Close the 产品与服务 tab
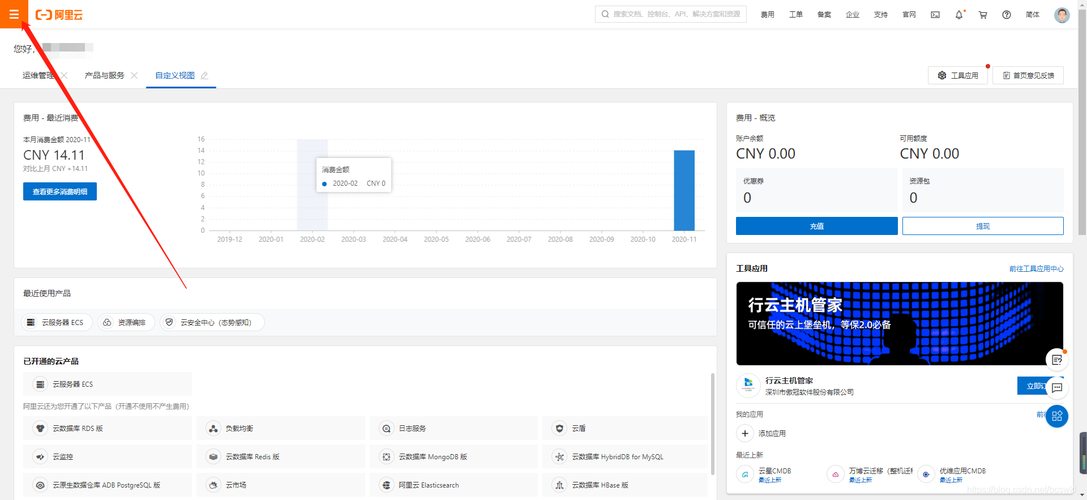The width and height of the screenshot is (1087, 500). [134, 75]
